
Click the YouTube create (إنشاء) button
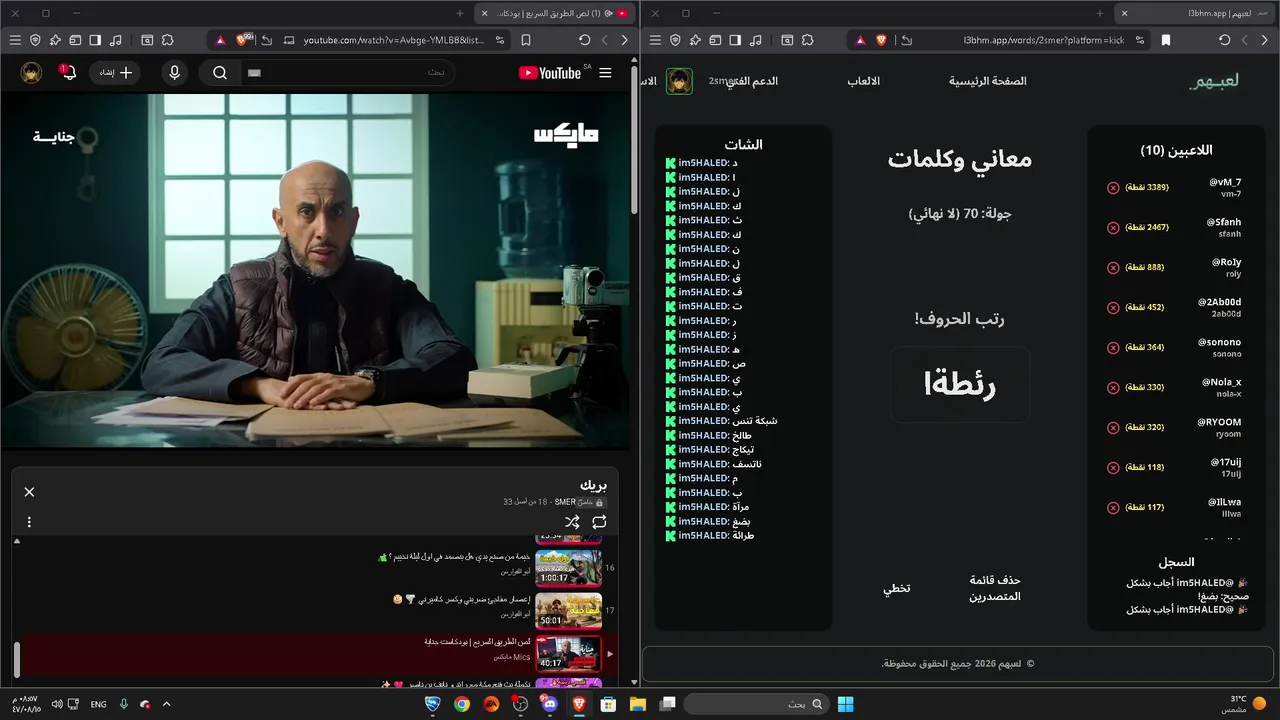point(115,73)
